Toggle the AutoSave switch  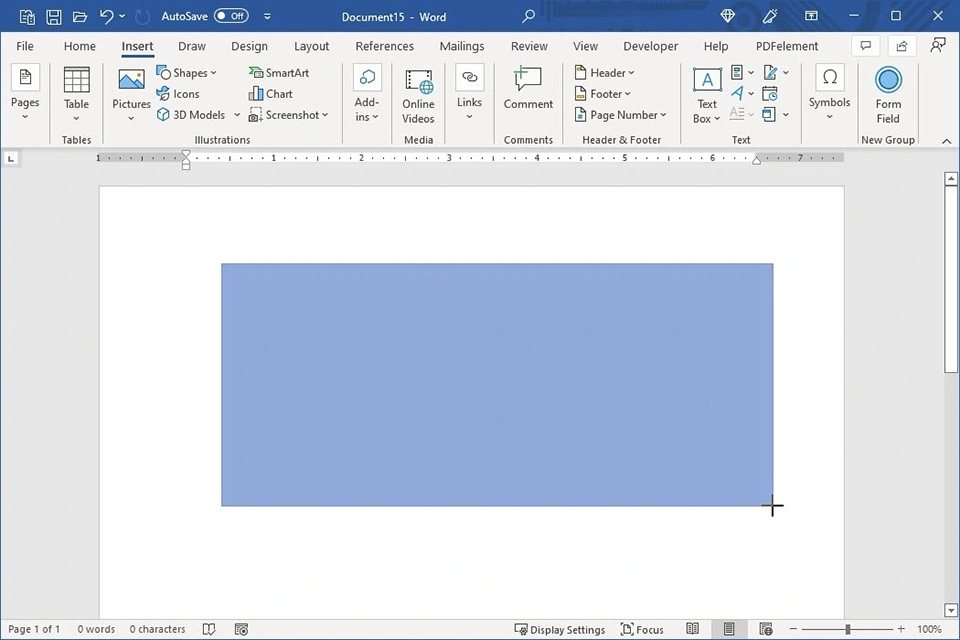[231, 17]
